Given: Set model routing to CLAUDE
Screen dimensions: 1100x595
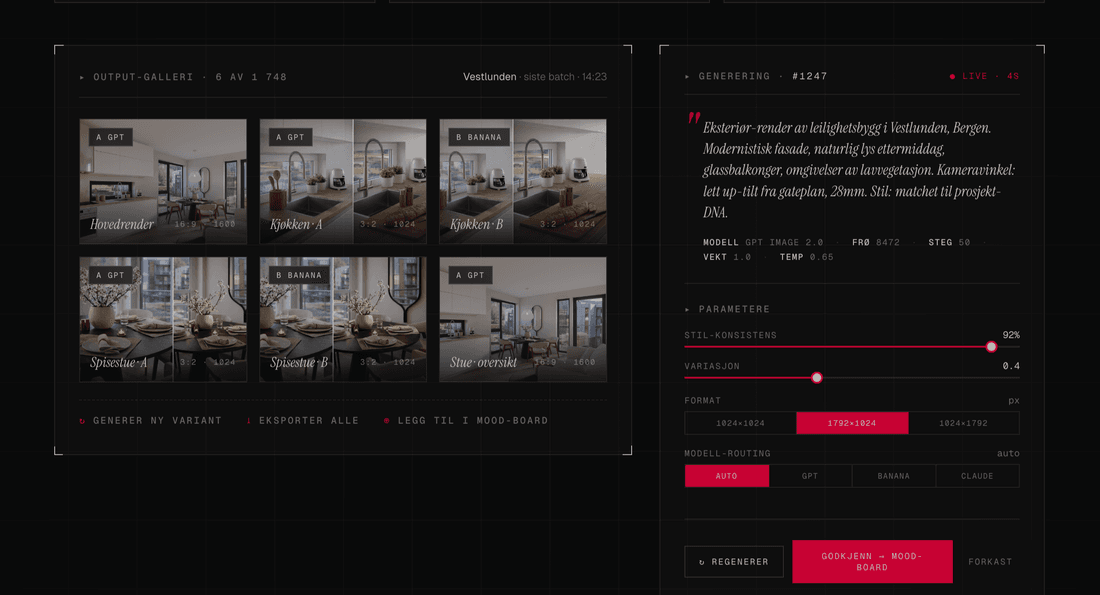Looking at the screenshot, I should pyautogui.click(x=977, y=476).
